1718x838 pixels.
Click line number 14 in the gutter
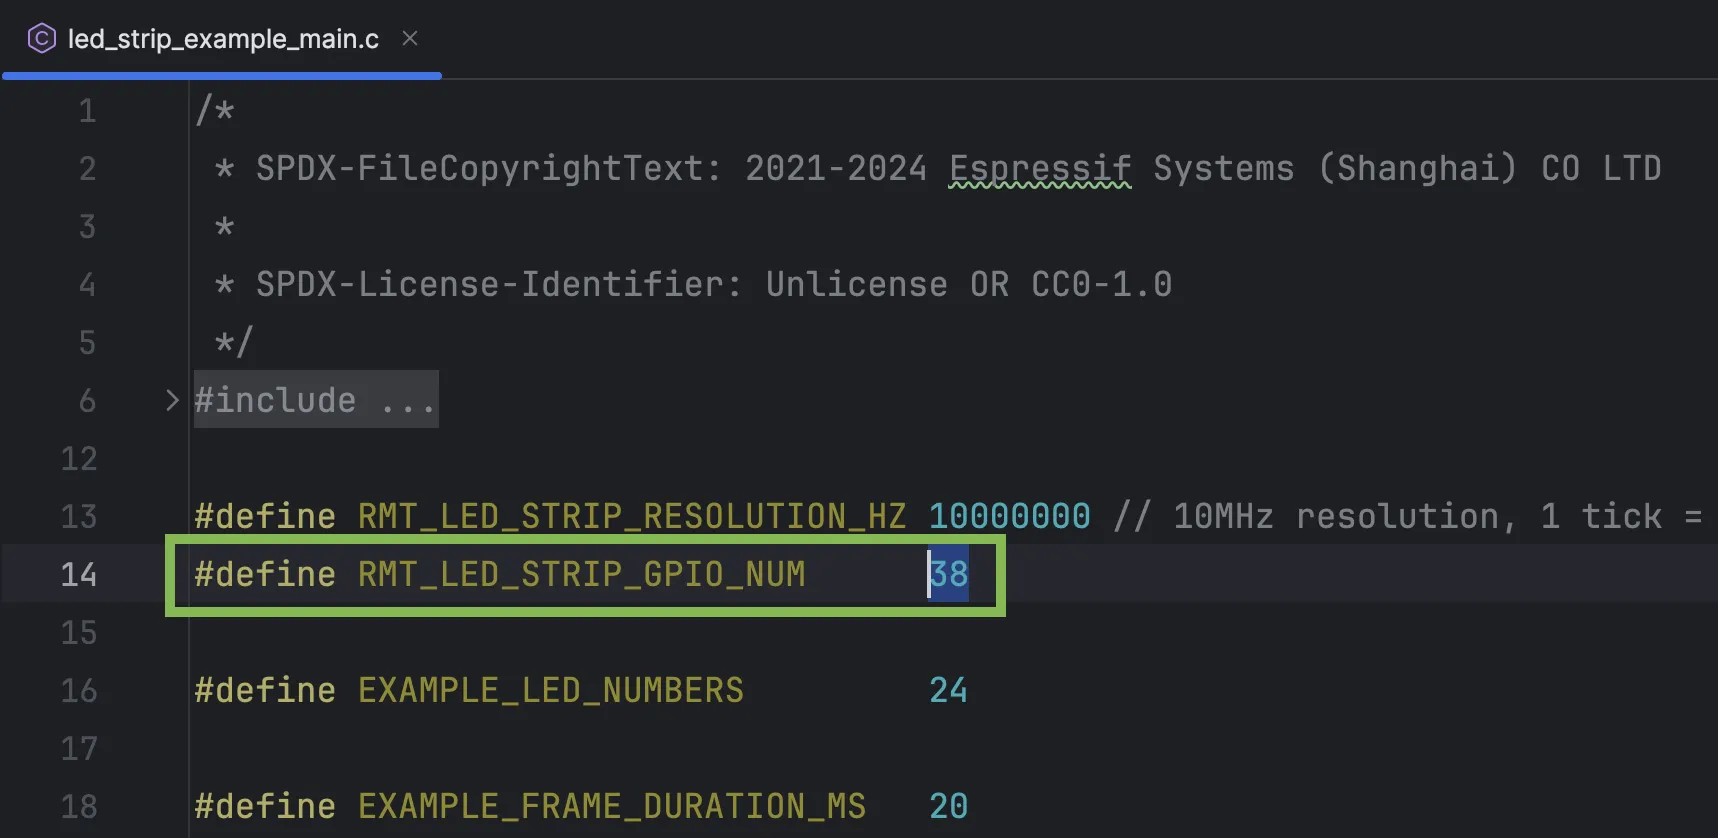[79, 574]
